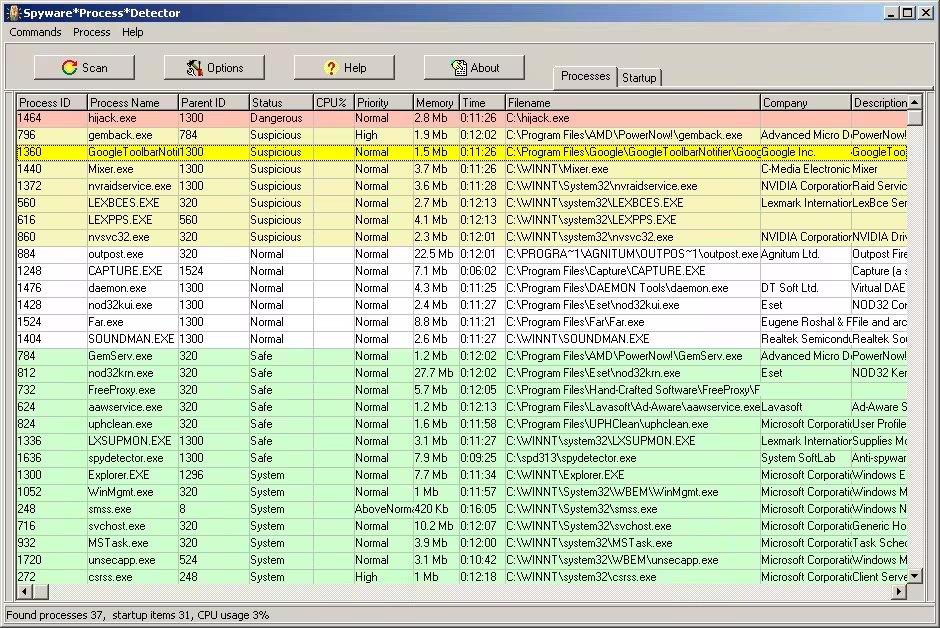The height and width of the screenshot is (628, 940).
Task: Open the About dialog button
Action: click(x=474, y=67)
